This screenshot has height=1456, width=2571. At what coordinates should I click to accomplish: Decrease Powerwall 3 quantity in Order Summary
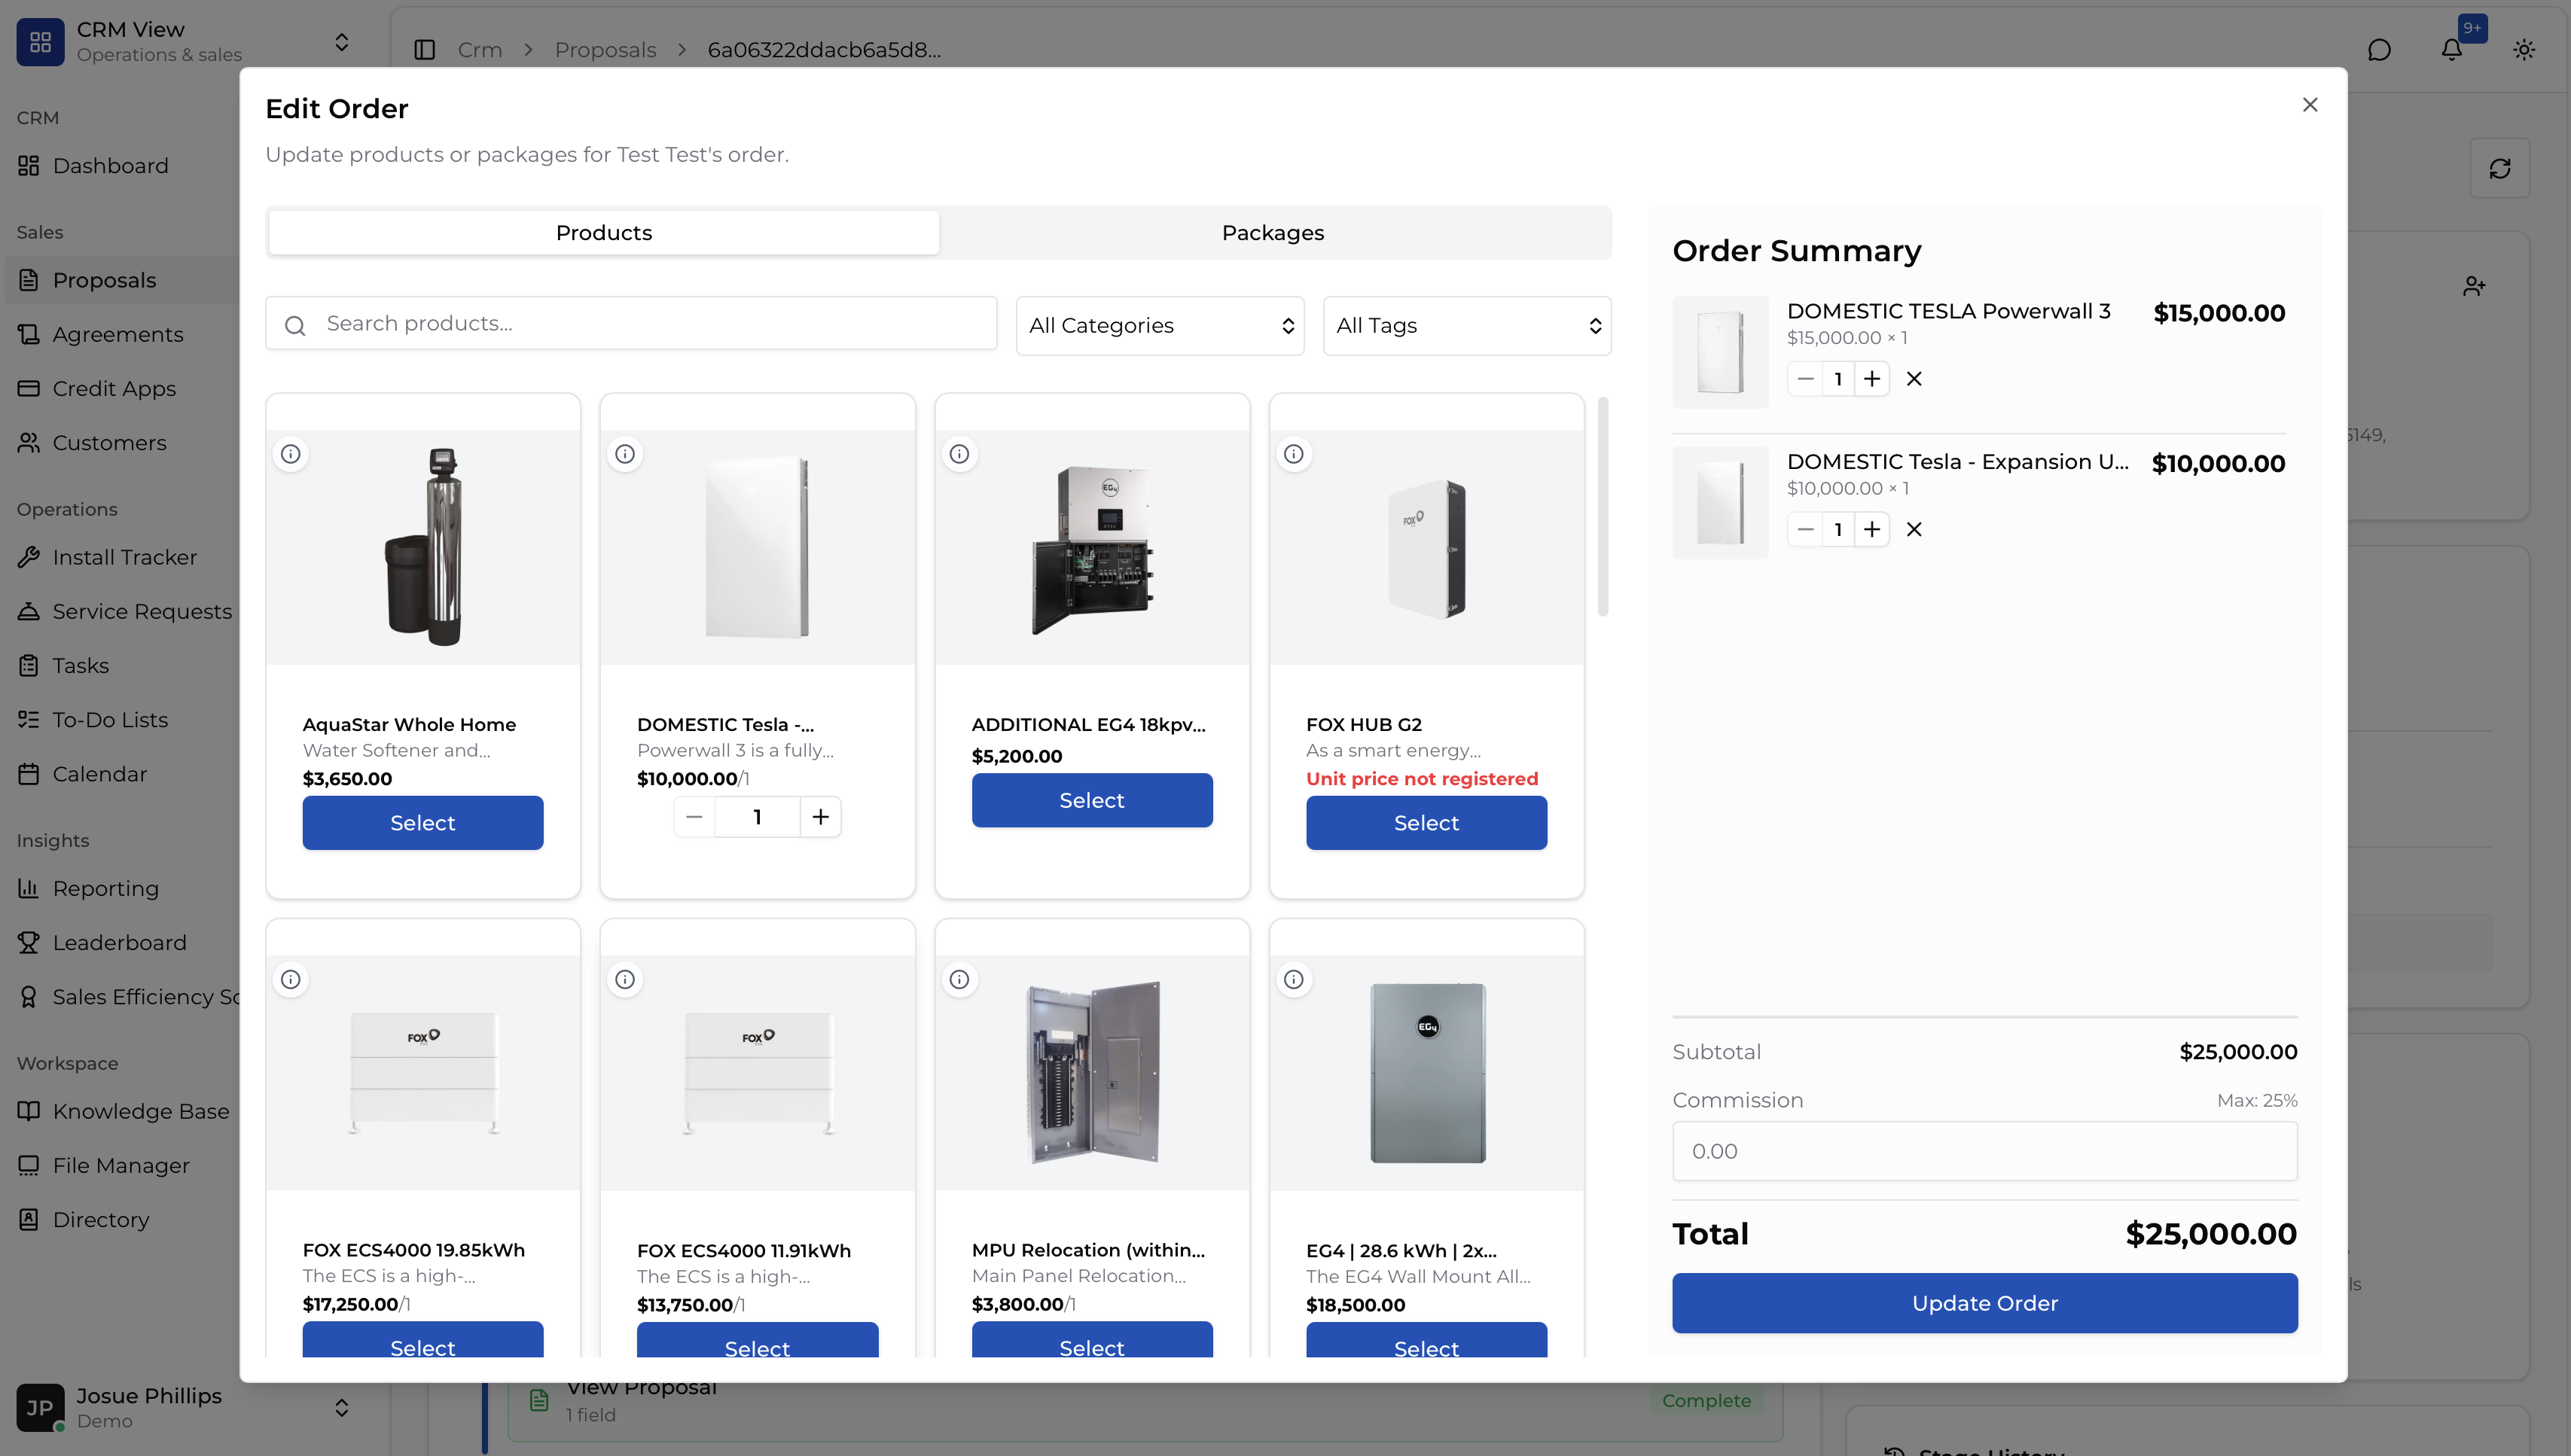[1805, 379]
